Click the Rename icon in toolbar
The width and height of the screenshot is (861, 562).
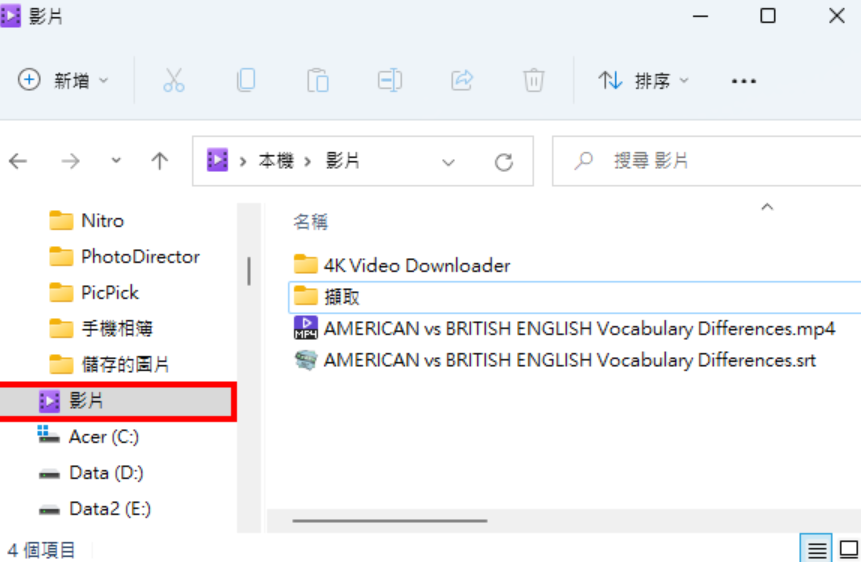pyautogui.click(x=390, y=80)
